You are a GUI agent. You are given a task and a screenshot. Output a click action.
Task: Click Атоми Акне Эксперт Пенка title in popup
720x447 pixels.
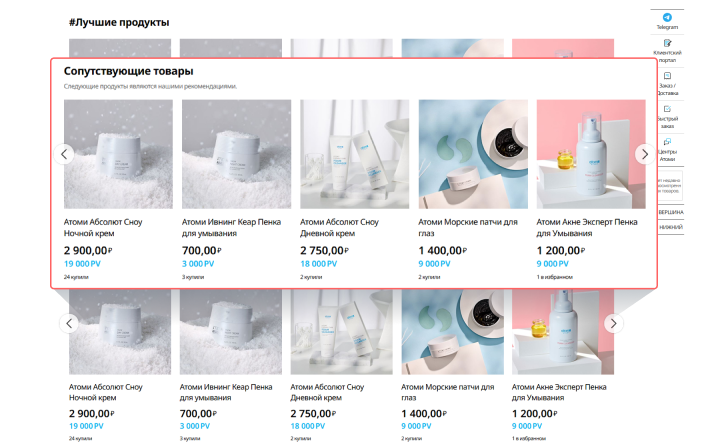point(587,227)
